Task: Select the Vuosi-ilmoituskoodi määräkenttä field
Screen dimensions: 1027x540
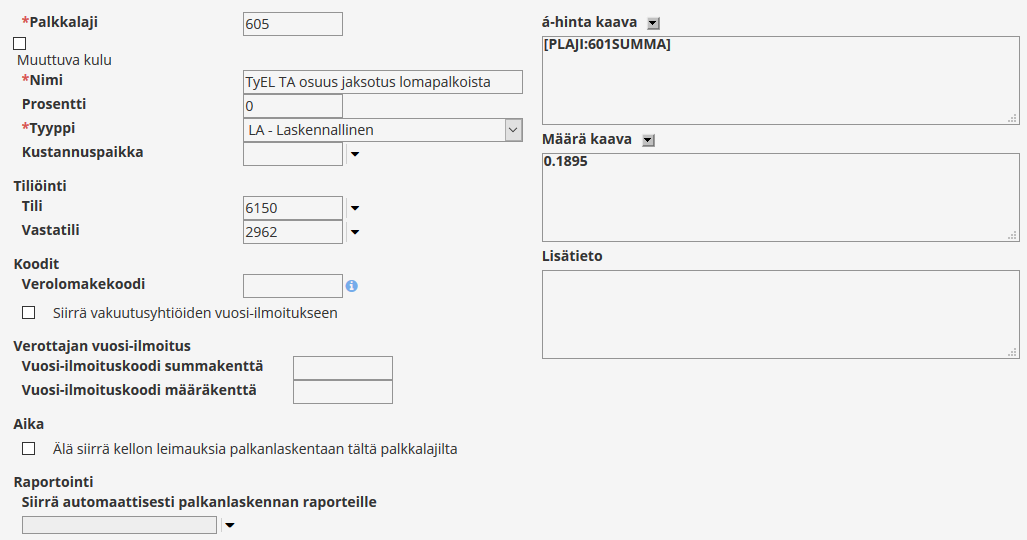Action: 342,392
